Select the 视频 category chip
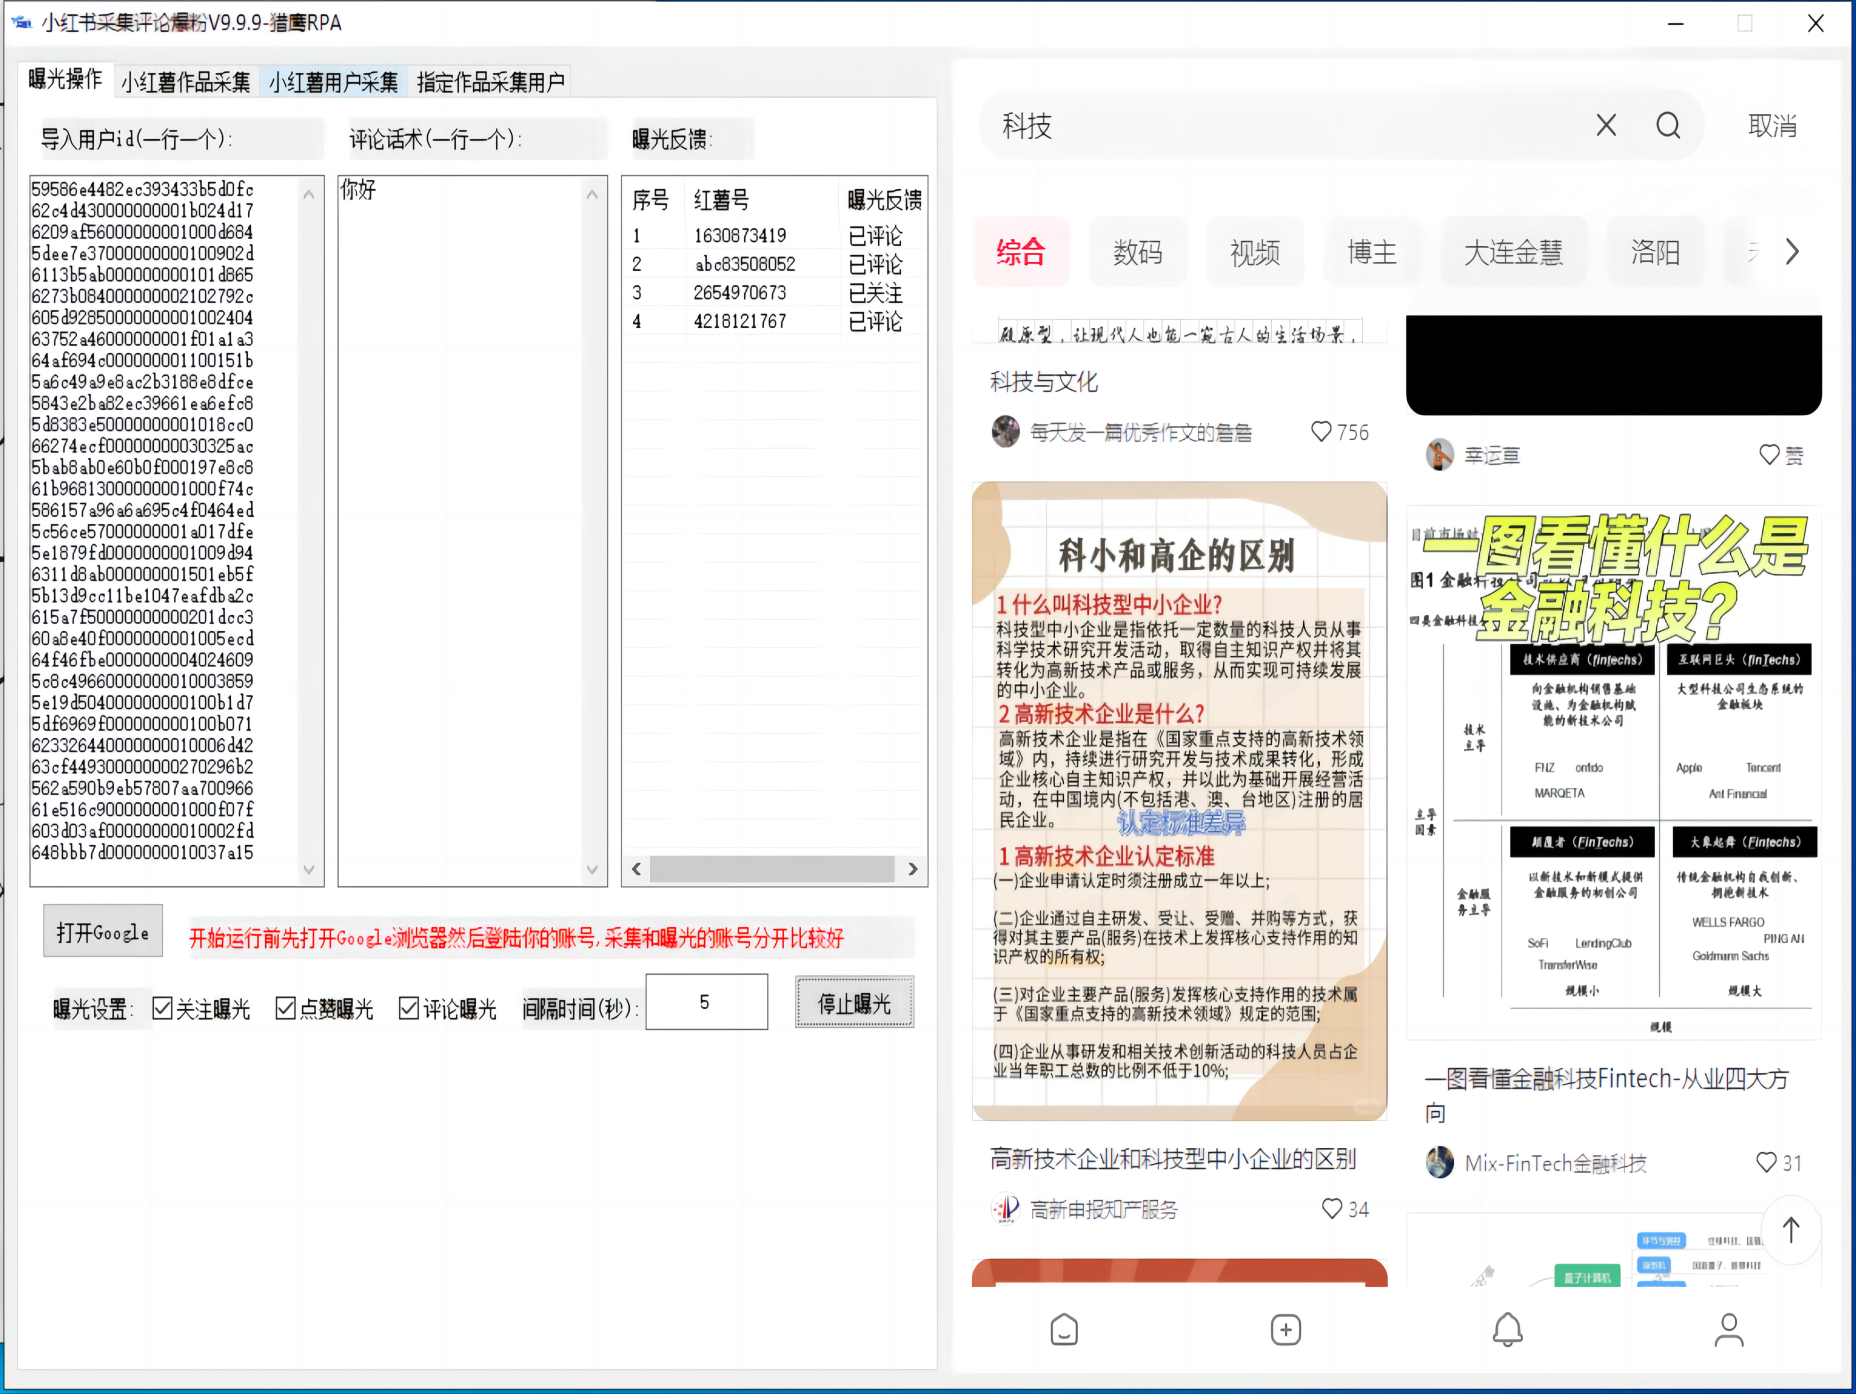 (1255, 251)
